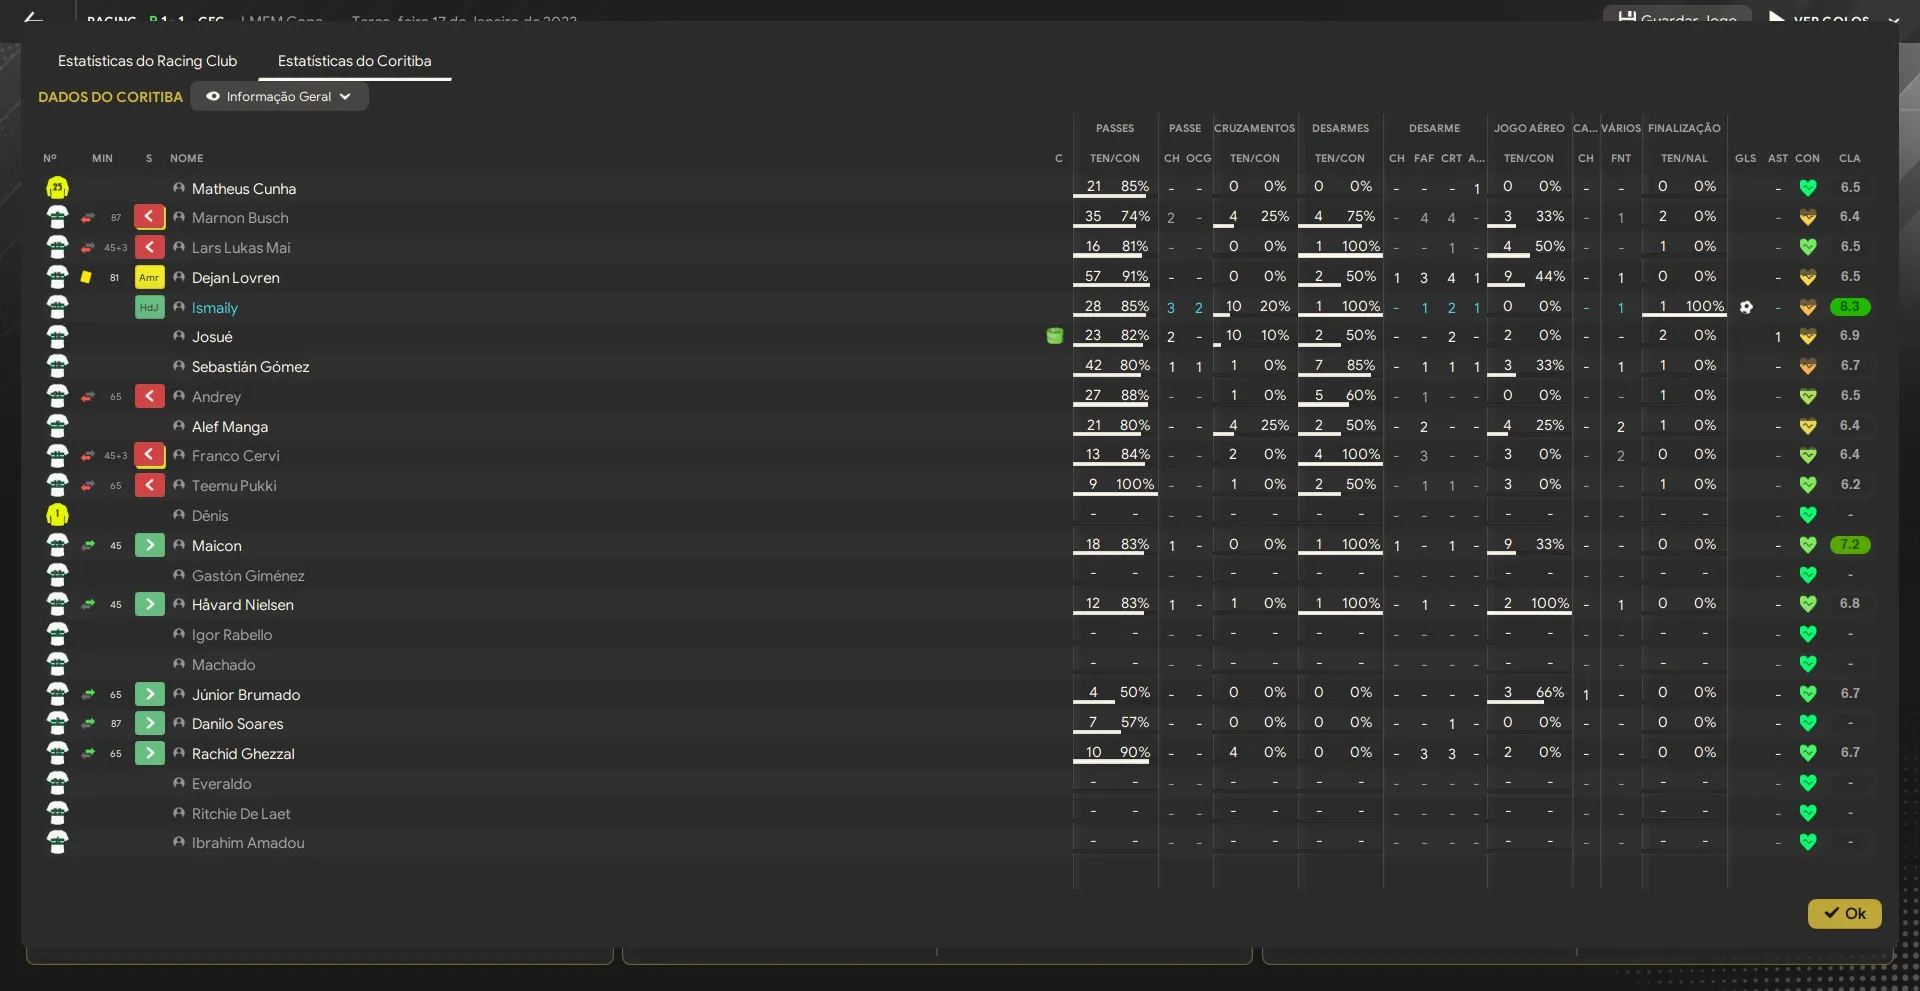
Task: Click the condition heart icon in Sebastián Gómez's row
Action: (x=1807, y=367)
